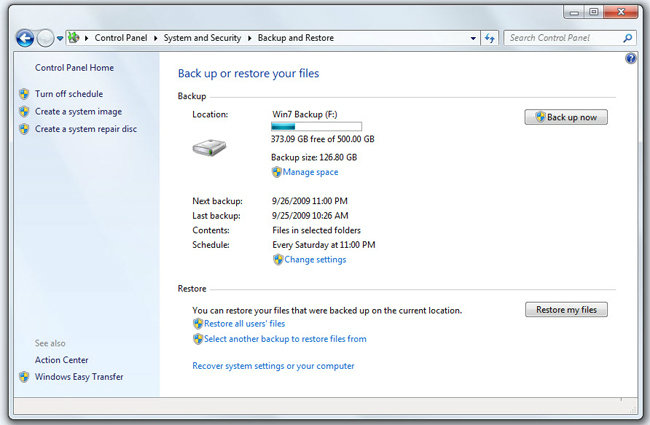
Task: Maximize the Backup and Restore window
Action: [x=594, y=12]
